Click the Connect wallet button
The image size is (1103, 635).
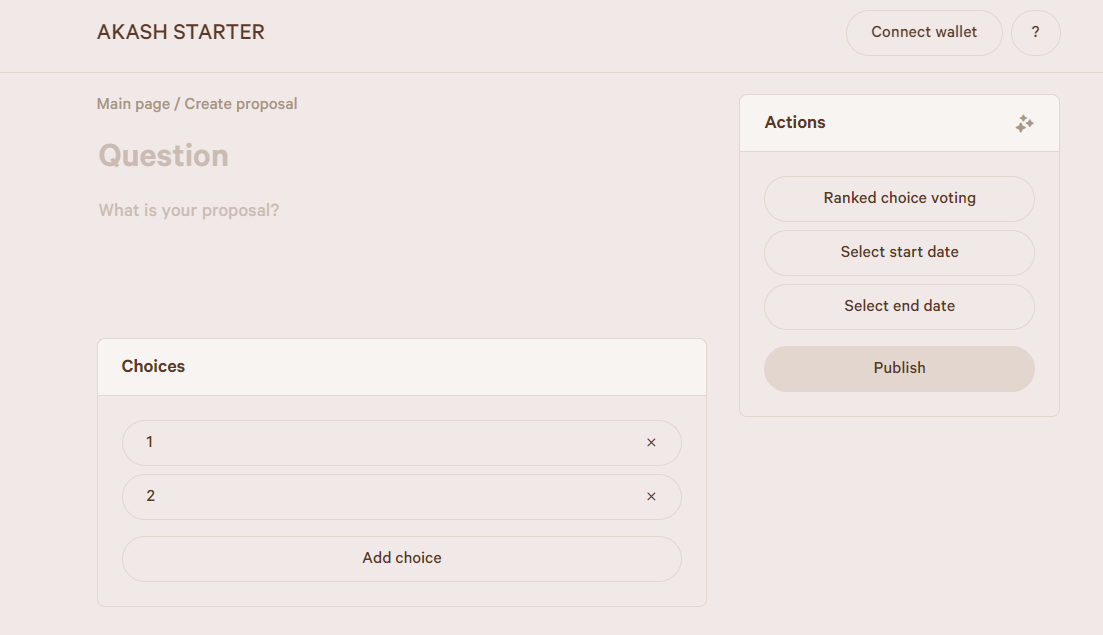click(924, 32)
